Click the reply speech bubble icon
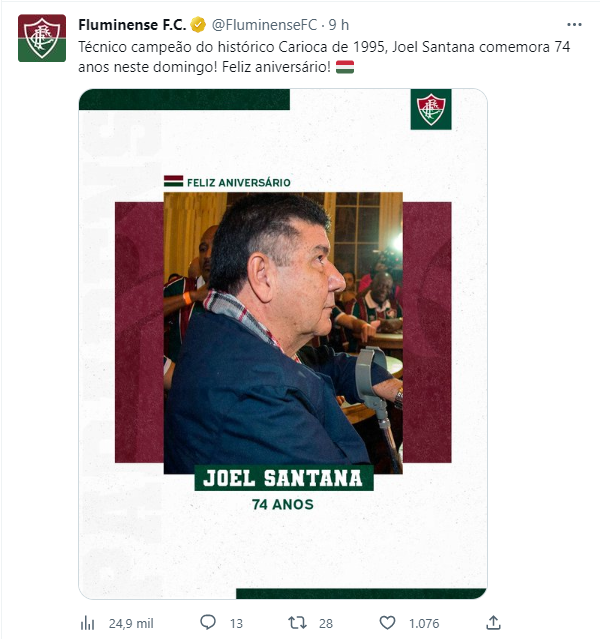The width and height of the screenshot is (600, 639). pyautogui.click(x=208, y=622)
